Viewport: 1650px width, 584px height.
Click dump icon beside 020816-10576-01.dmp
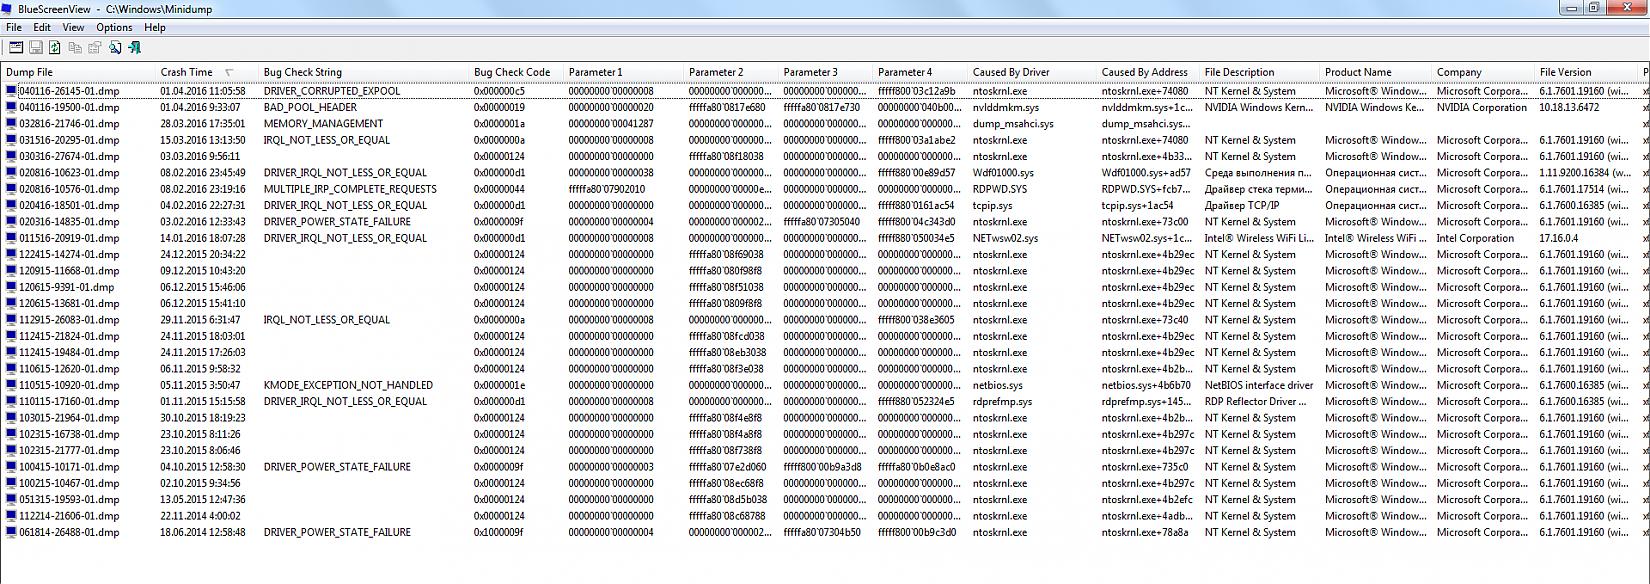click(12, 189)
